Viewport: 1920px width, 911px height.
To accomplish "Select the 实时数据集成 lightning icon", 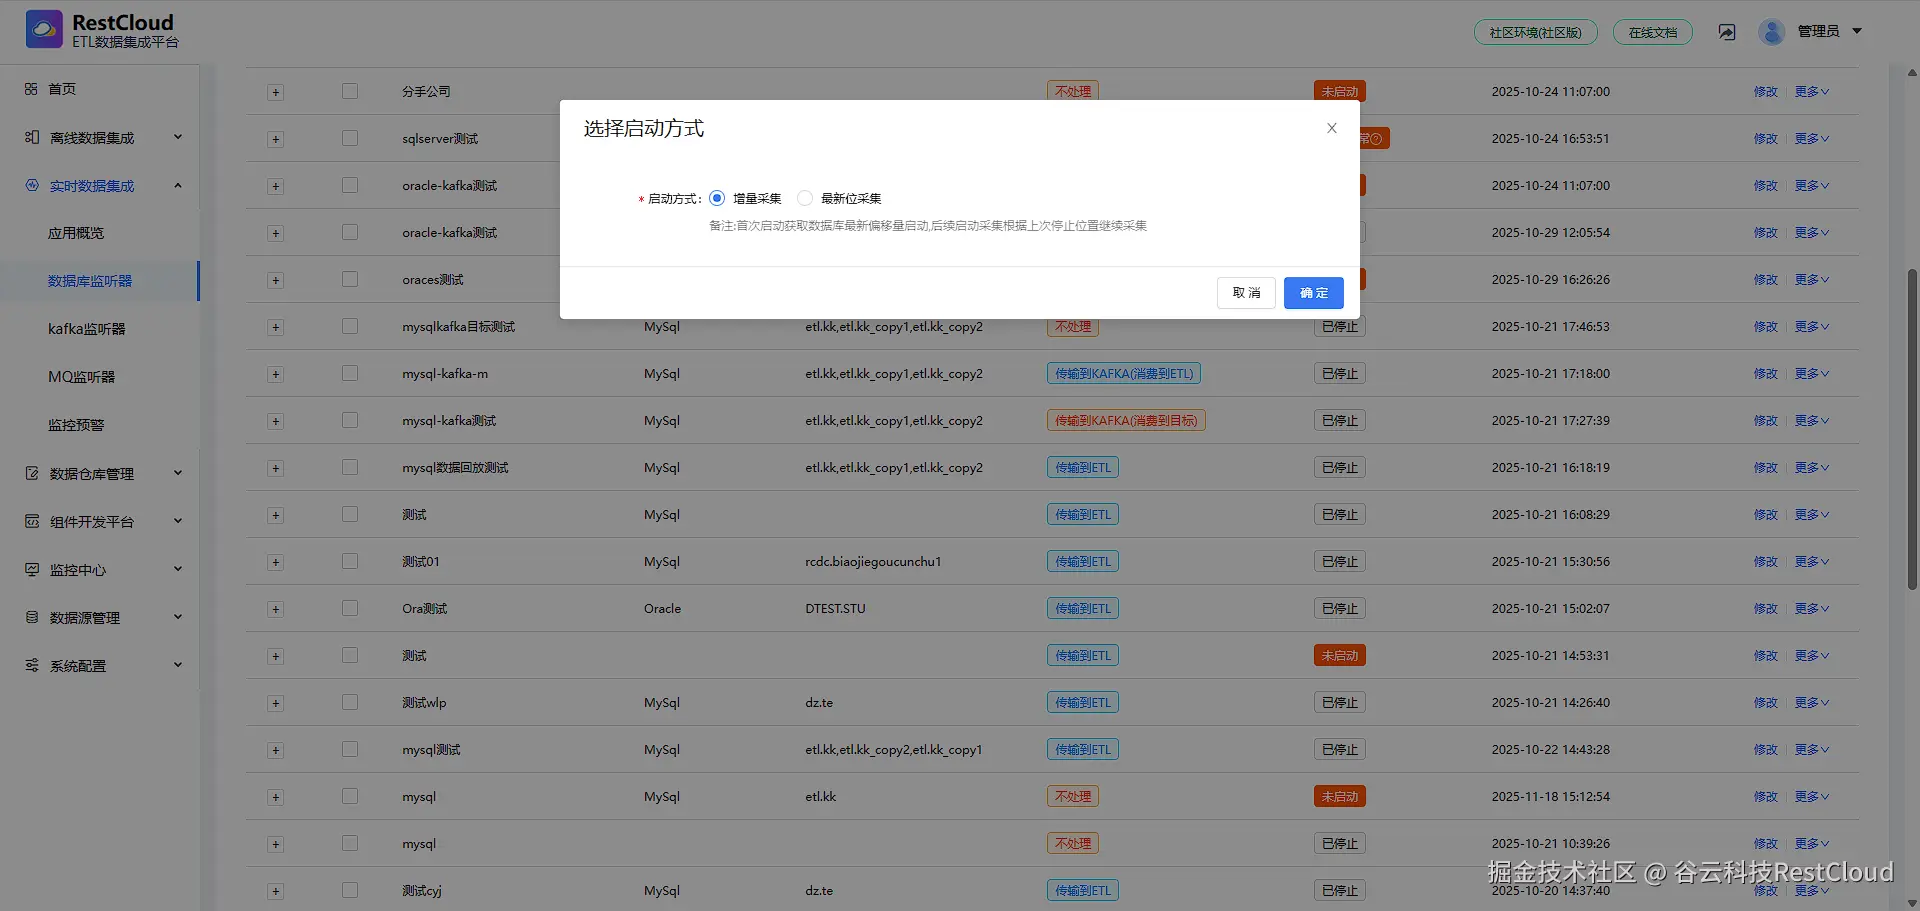I will click(x=31, y=185).
